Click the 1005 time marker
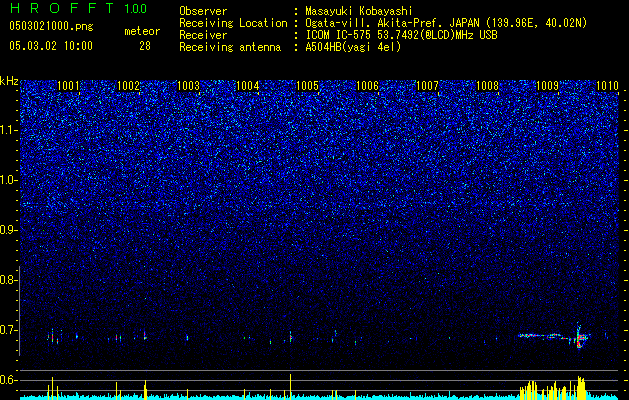Viewport: 629px width, 400px height. (308, 86)
